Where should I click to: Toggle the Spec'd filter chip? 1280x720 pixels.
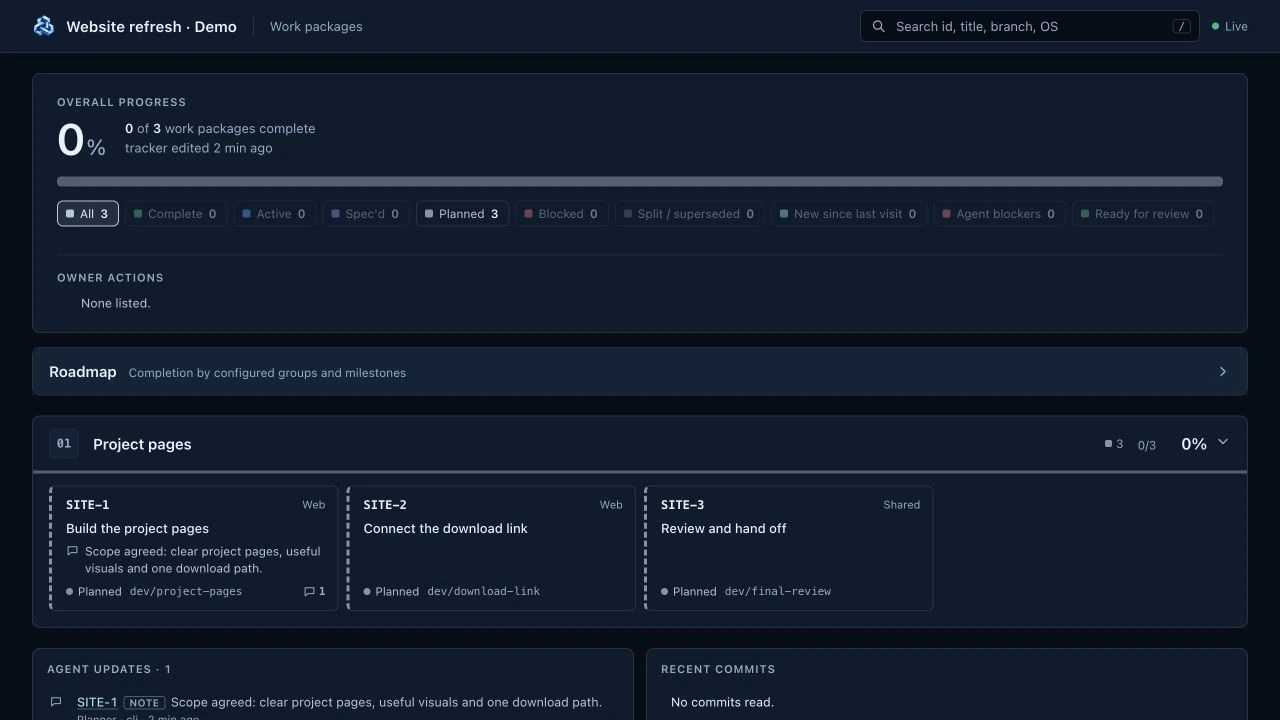pos(365,214)
